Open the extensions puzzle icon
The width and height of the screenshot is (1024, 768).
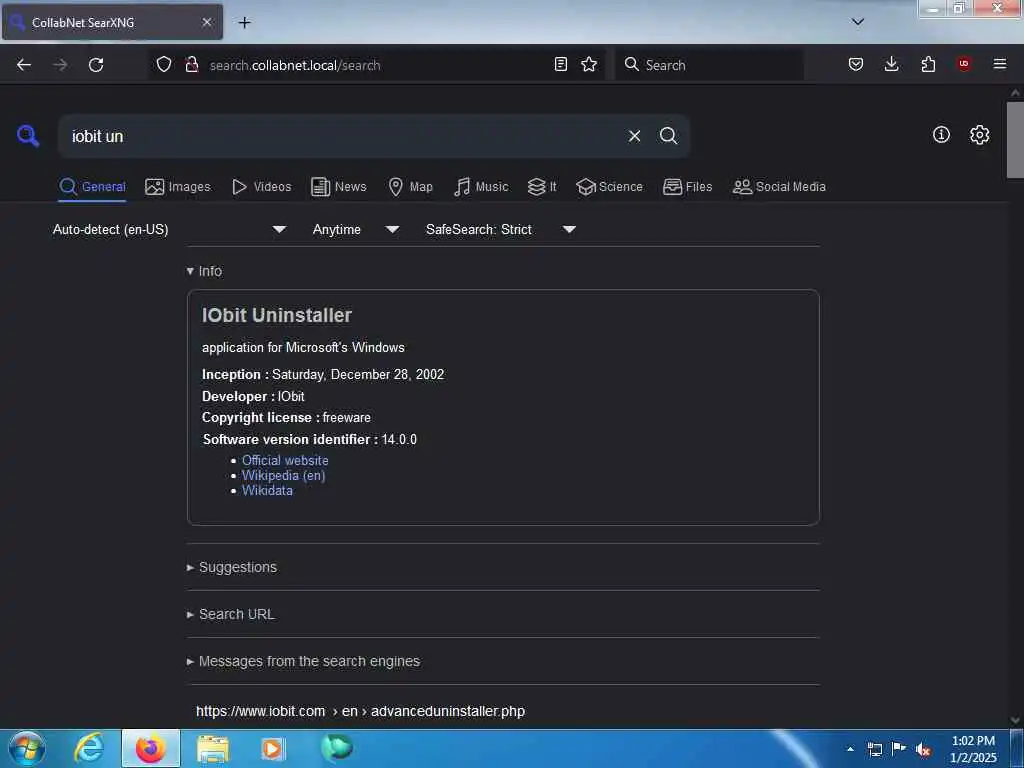tap(928, 64)
